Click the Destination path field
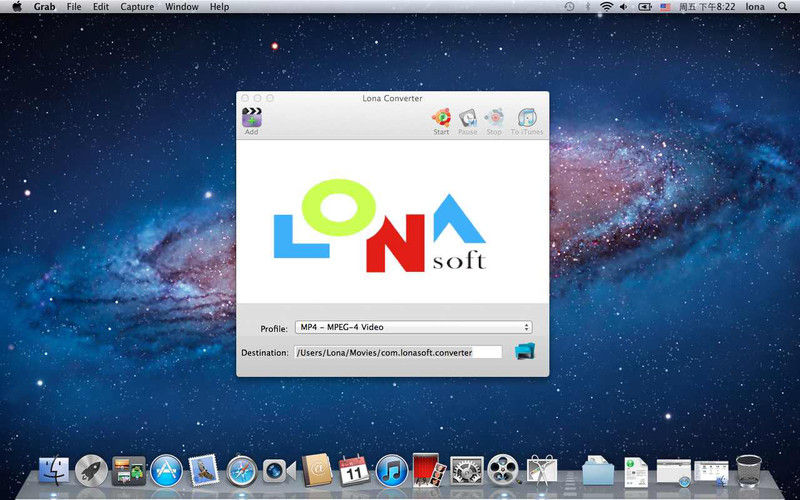 398,352
